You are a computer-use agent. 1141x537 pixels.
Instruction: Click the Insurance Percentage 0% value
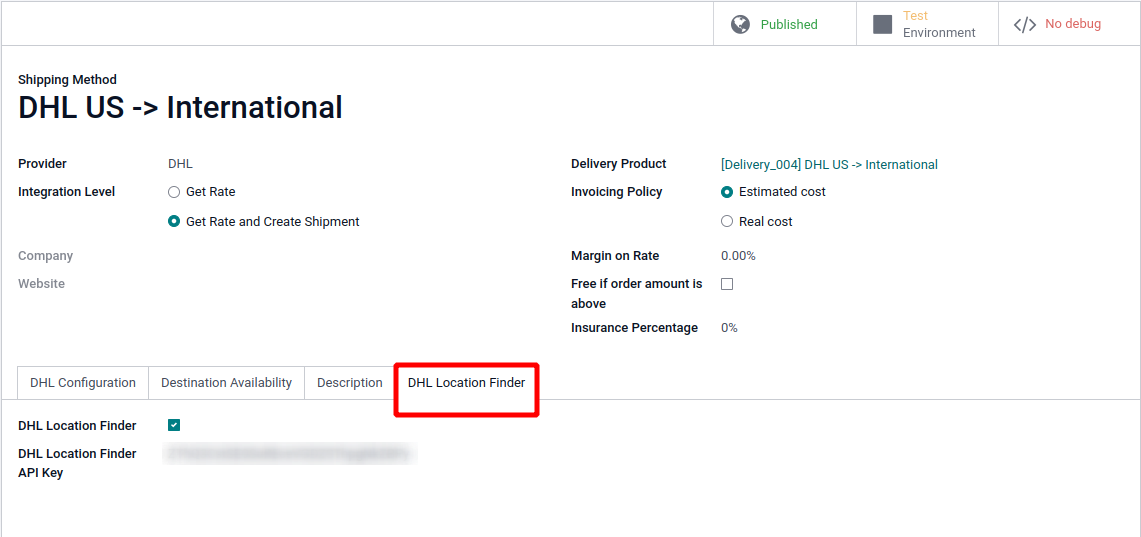click(729, 328)
